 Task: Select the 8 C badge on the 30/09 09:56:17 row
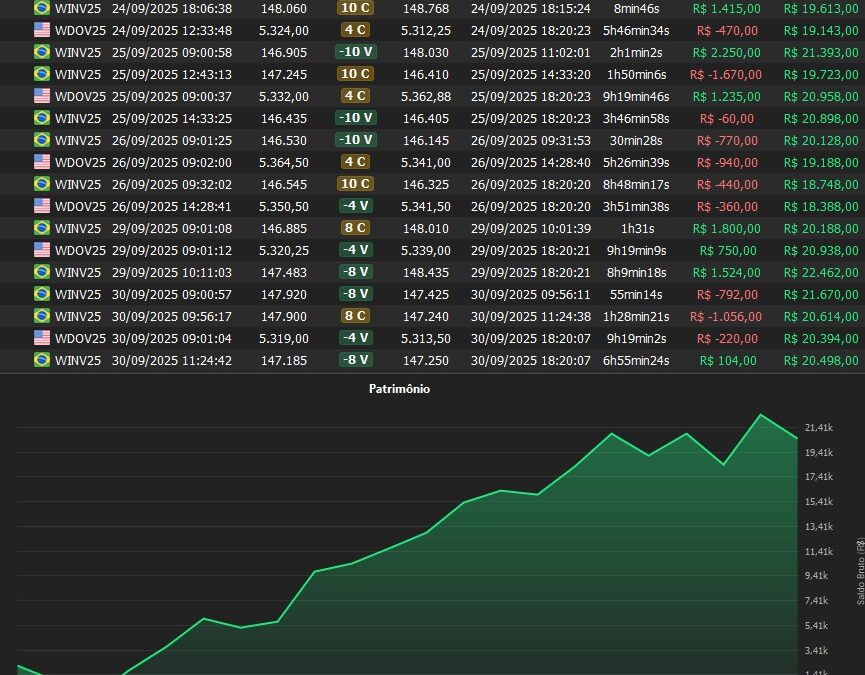tap(355, 316)
